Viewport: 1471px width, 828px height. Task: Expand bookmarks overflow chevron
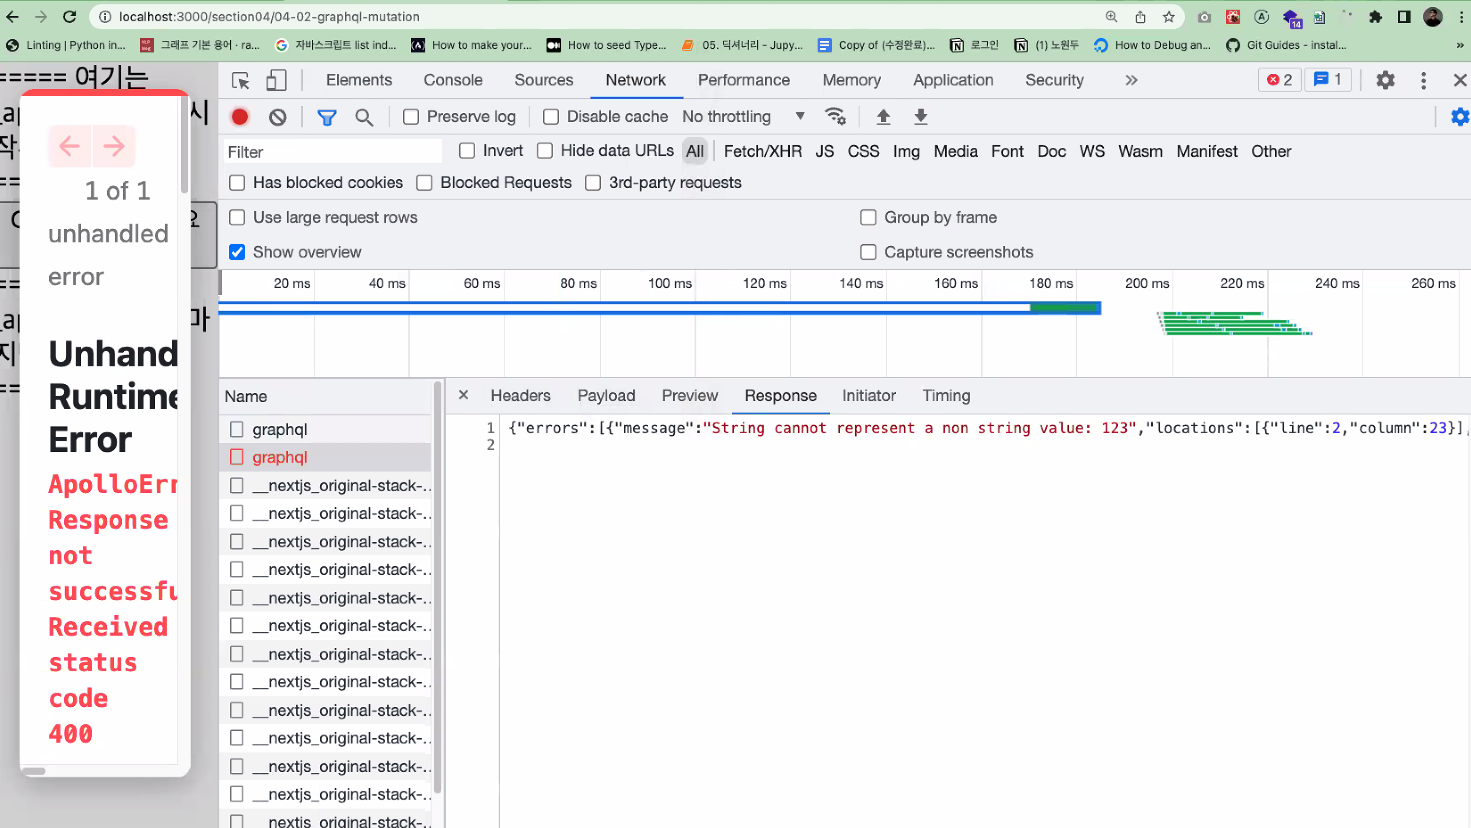[1461, 45]
